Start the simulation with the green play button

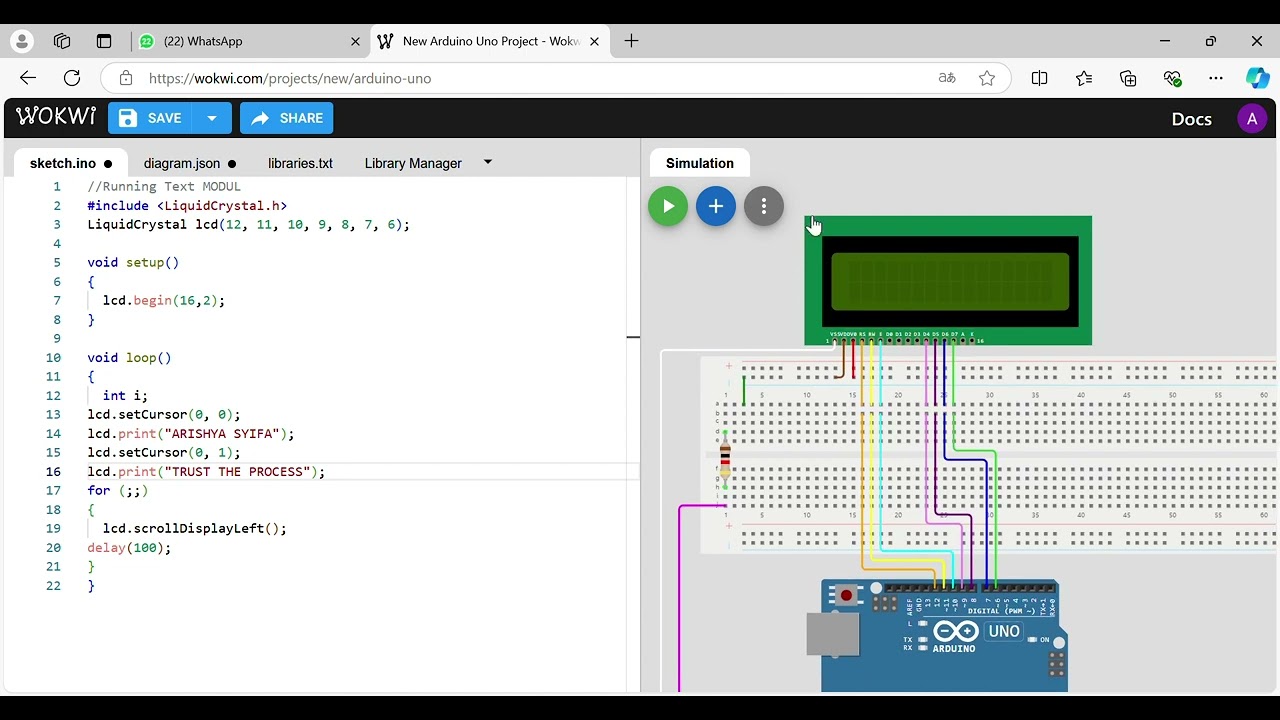click(x=668, y=206)
